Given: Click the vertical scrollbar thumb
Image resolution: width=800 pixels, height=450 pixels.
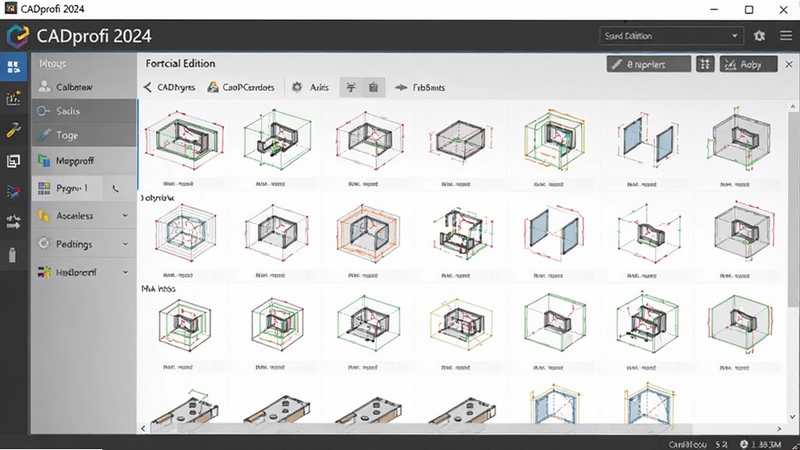Looking at the screenshot, I should (792, 209).
